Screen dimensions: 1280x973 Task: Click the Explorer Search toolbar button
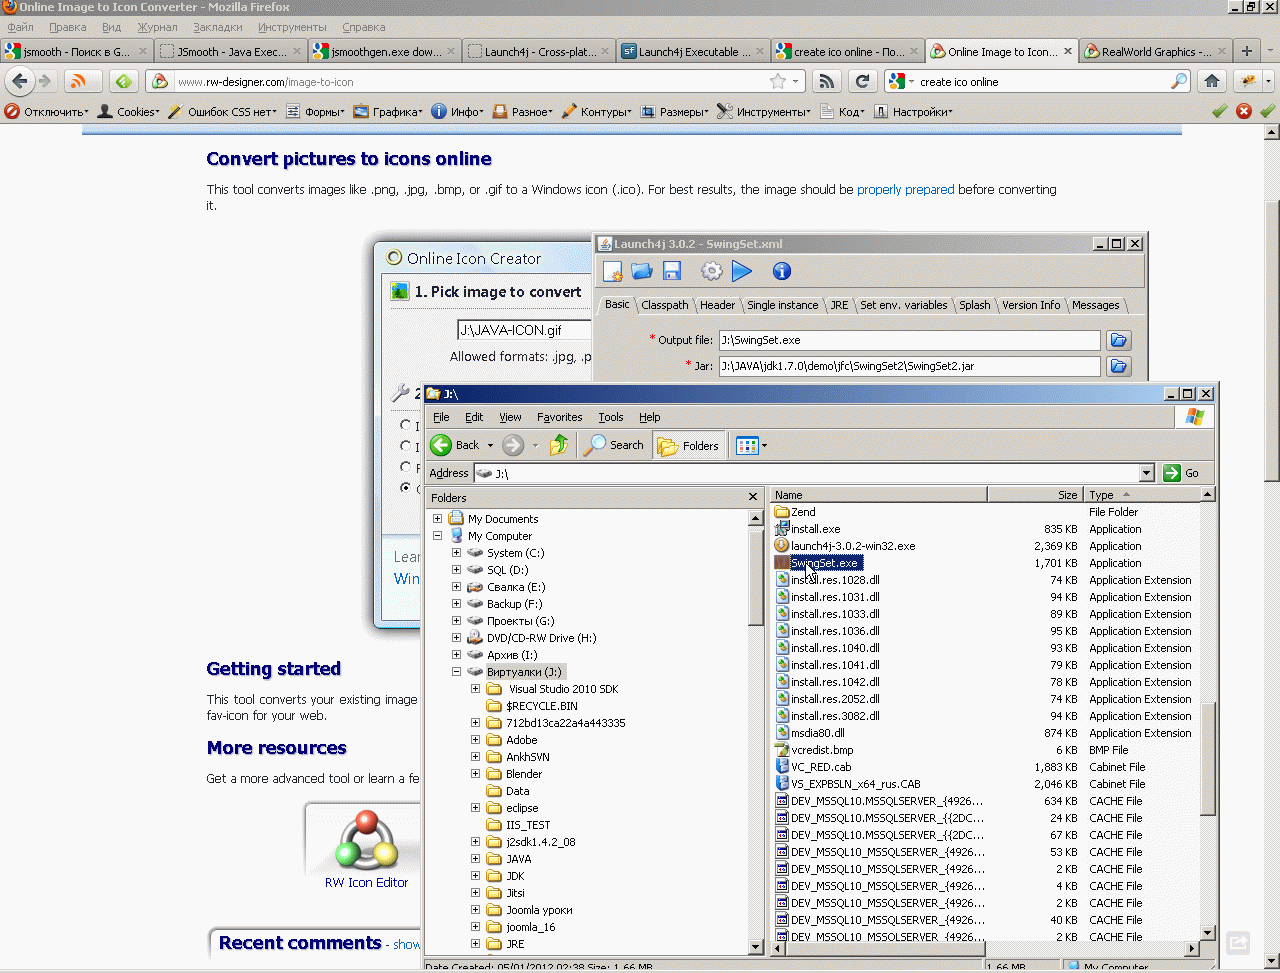[x=614, y=445]
